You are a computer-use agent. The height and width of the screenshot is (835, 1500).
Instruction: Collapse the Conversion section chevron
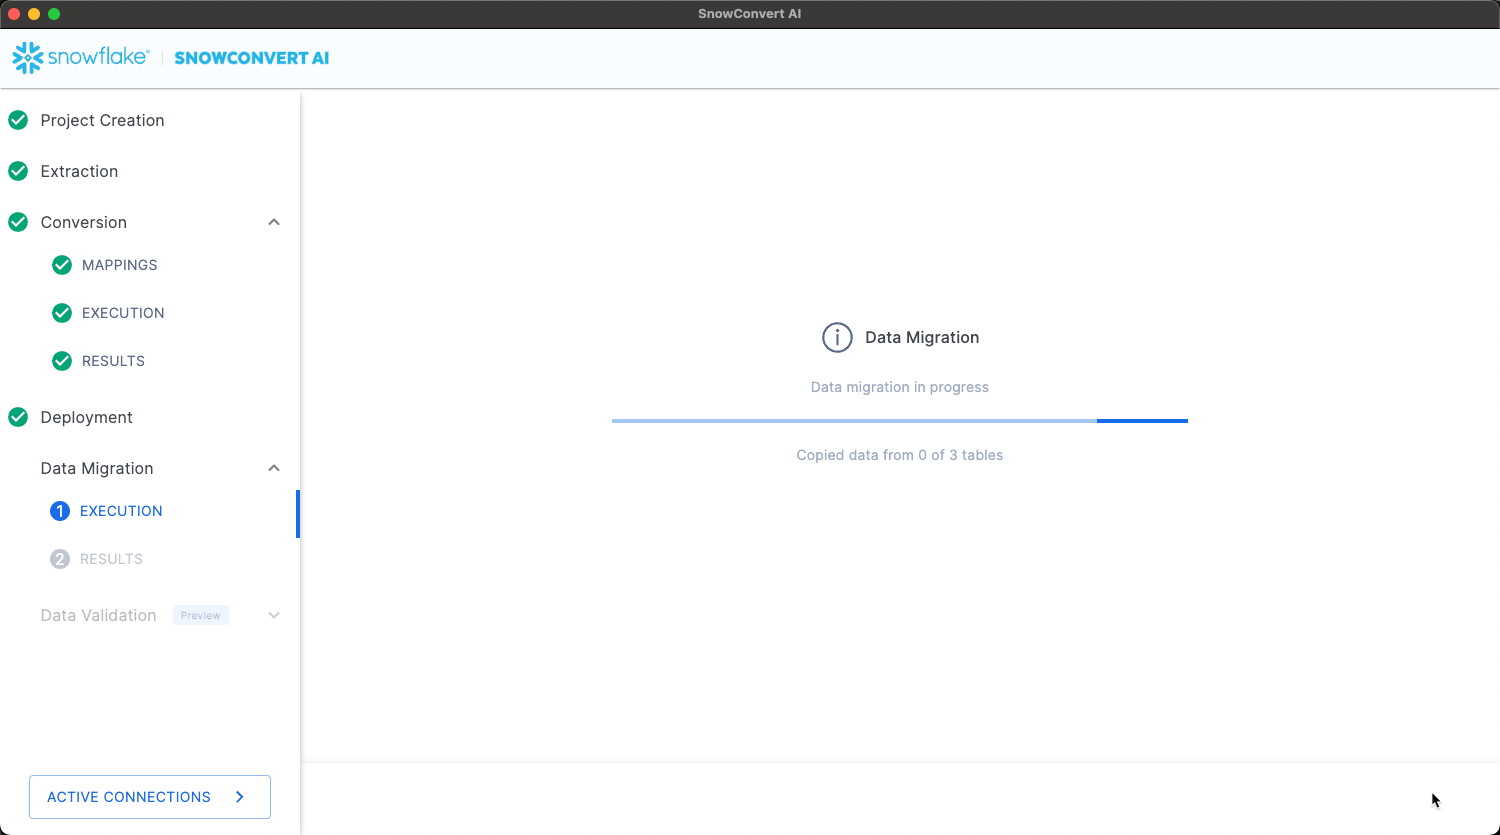[274, 222]
